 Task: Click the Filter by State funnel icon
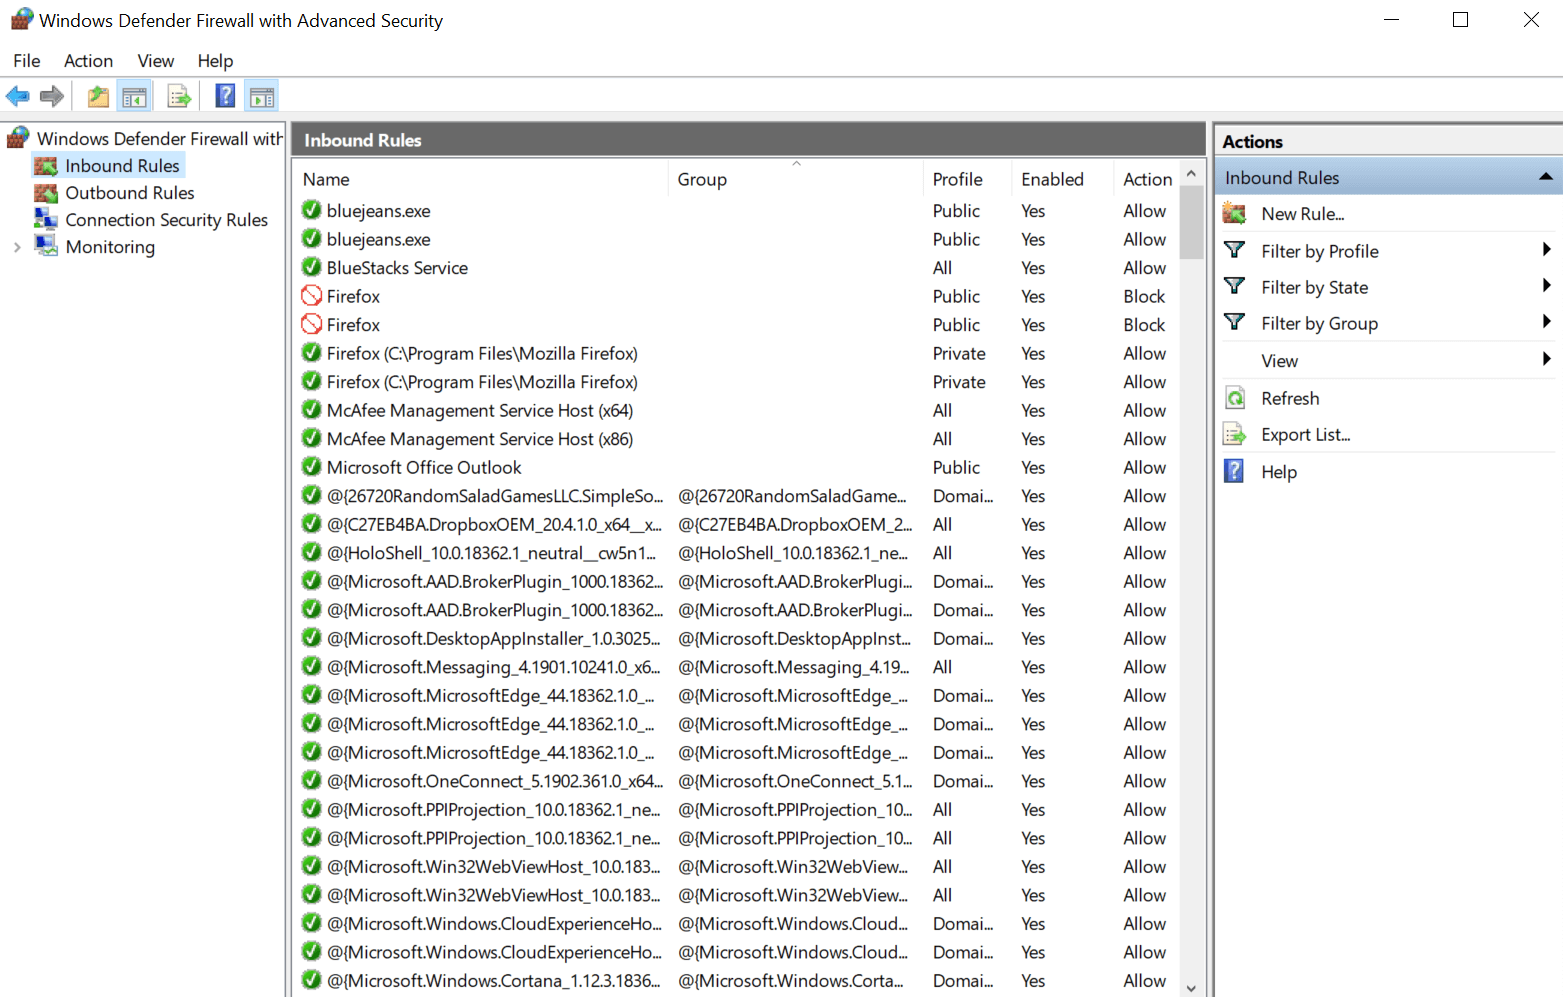click(1234, 287)
